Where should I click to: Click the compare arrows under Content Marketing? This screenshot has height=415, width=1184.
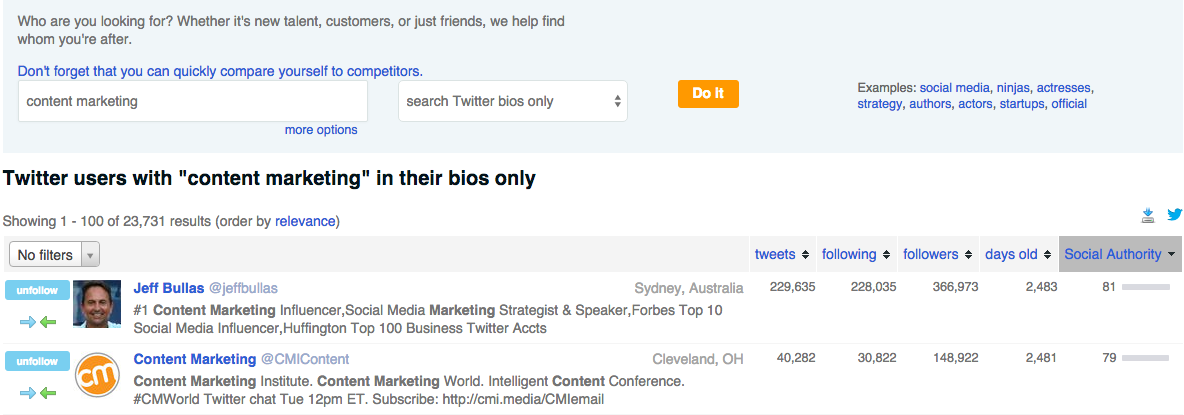37,392
